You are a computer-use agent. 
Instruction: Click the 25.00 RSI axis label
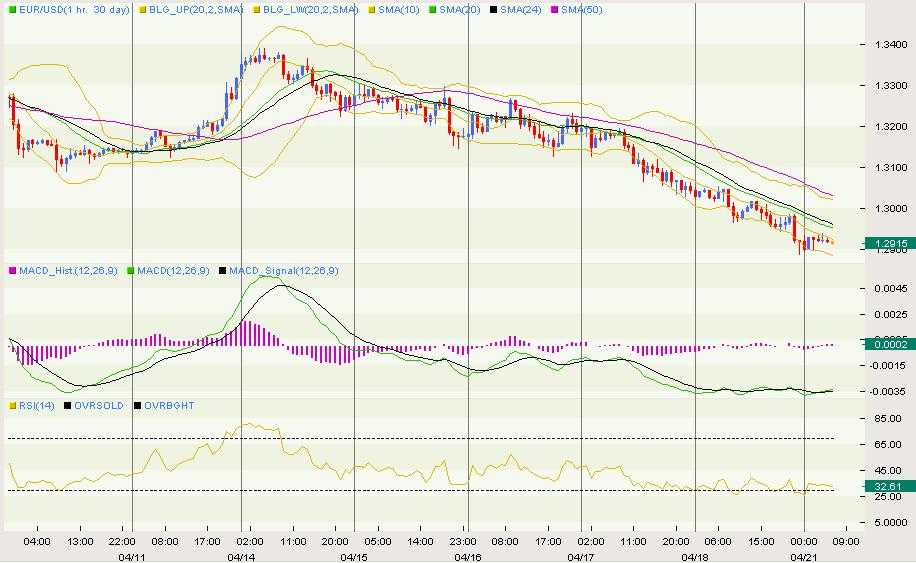coord(888,496)
